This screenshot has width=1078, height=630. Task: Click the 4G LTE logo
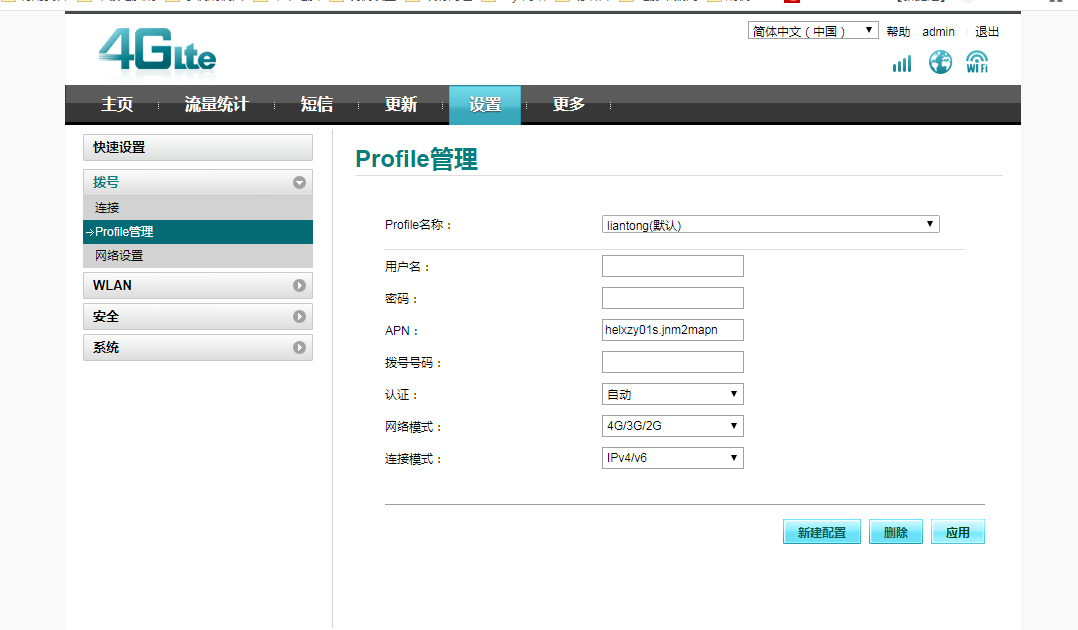point(158,52)
